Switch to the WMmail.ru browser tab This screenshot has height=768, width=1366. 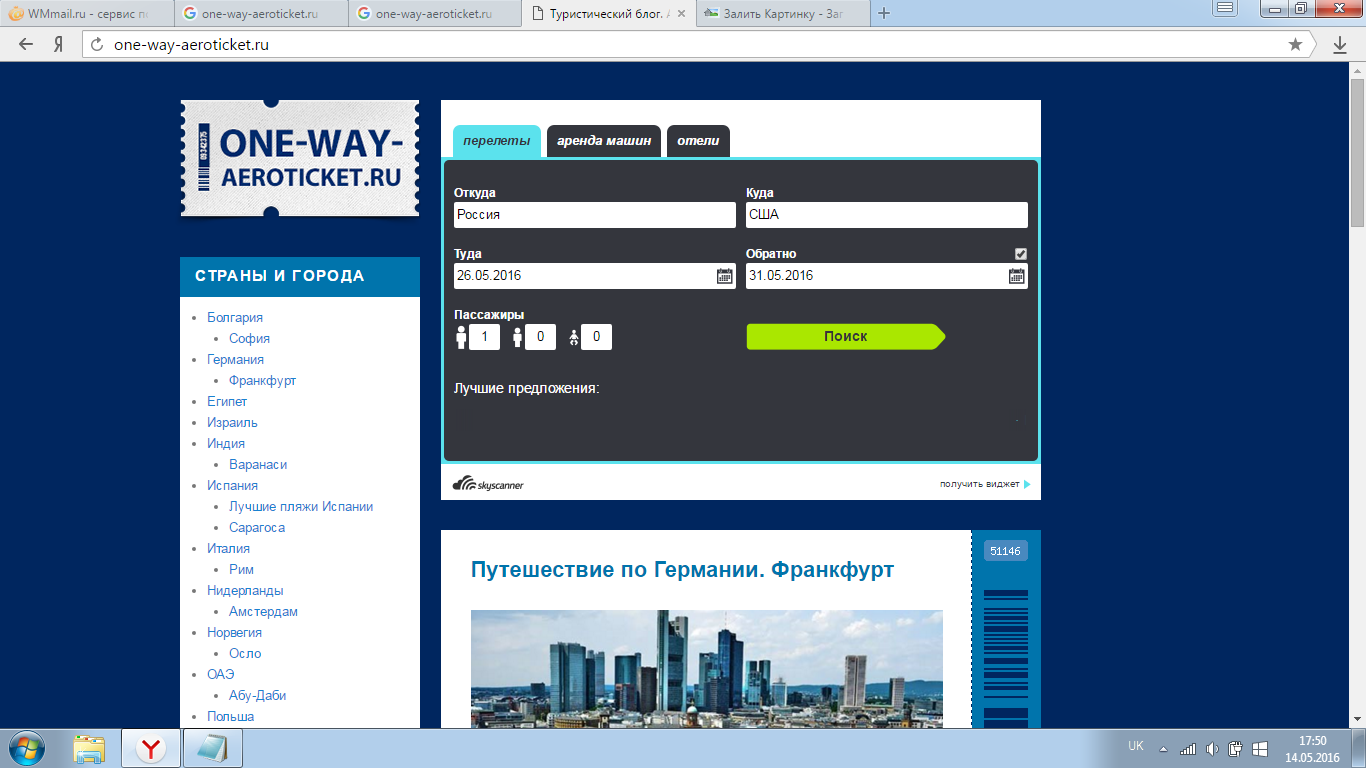(88, 14)
